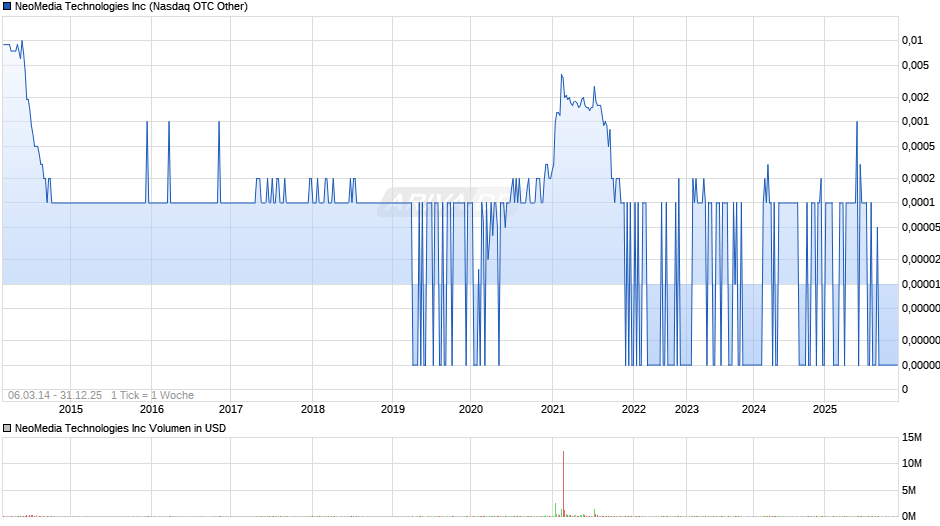Click the 0,01 price axis label
The height and width of the screenshot is (526, 940).
(912, 40)
